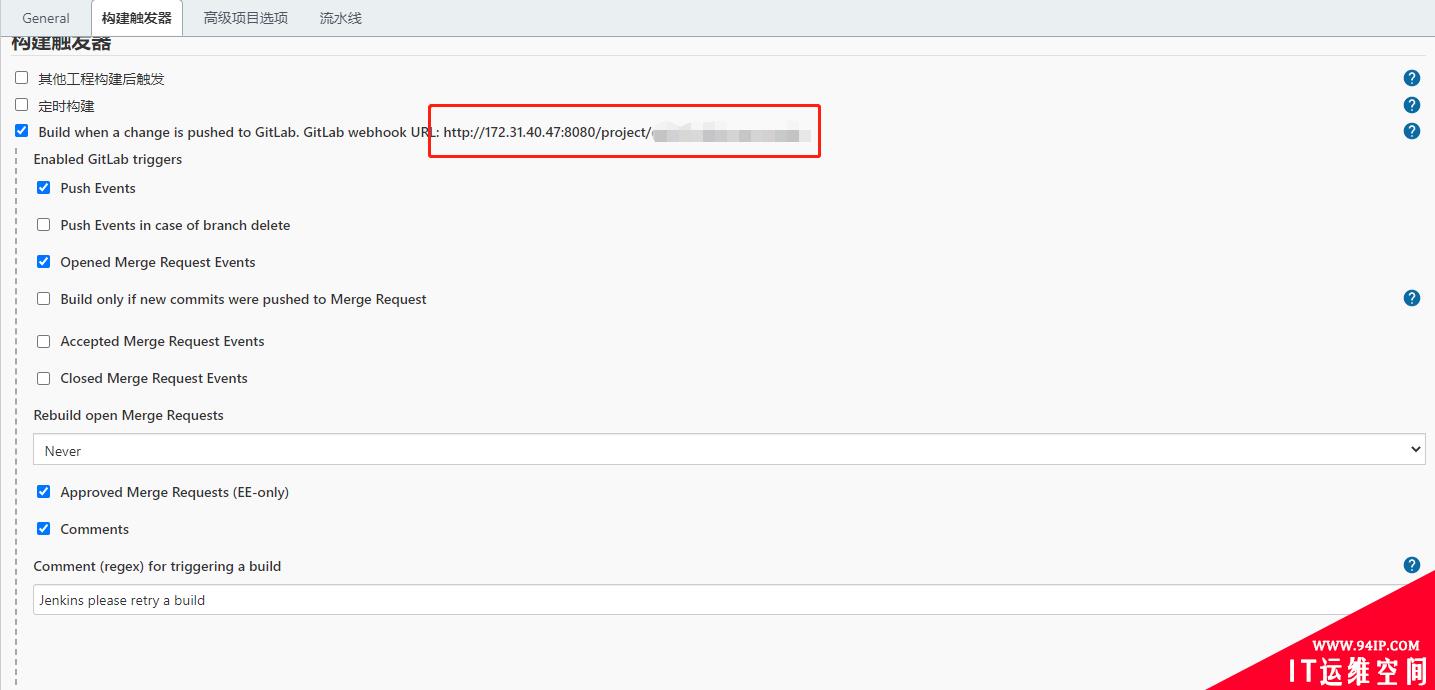The height and width of the screenshot is (690, 1435).
Task: Open help for Comment regex field
Action: 1411,565
